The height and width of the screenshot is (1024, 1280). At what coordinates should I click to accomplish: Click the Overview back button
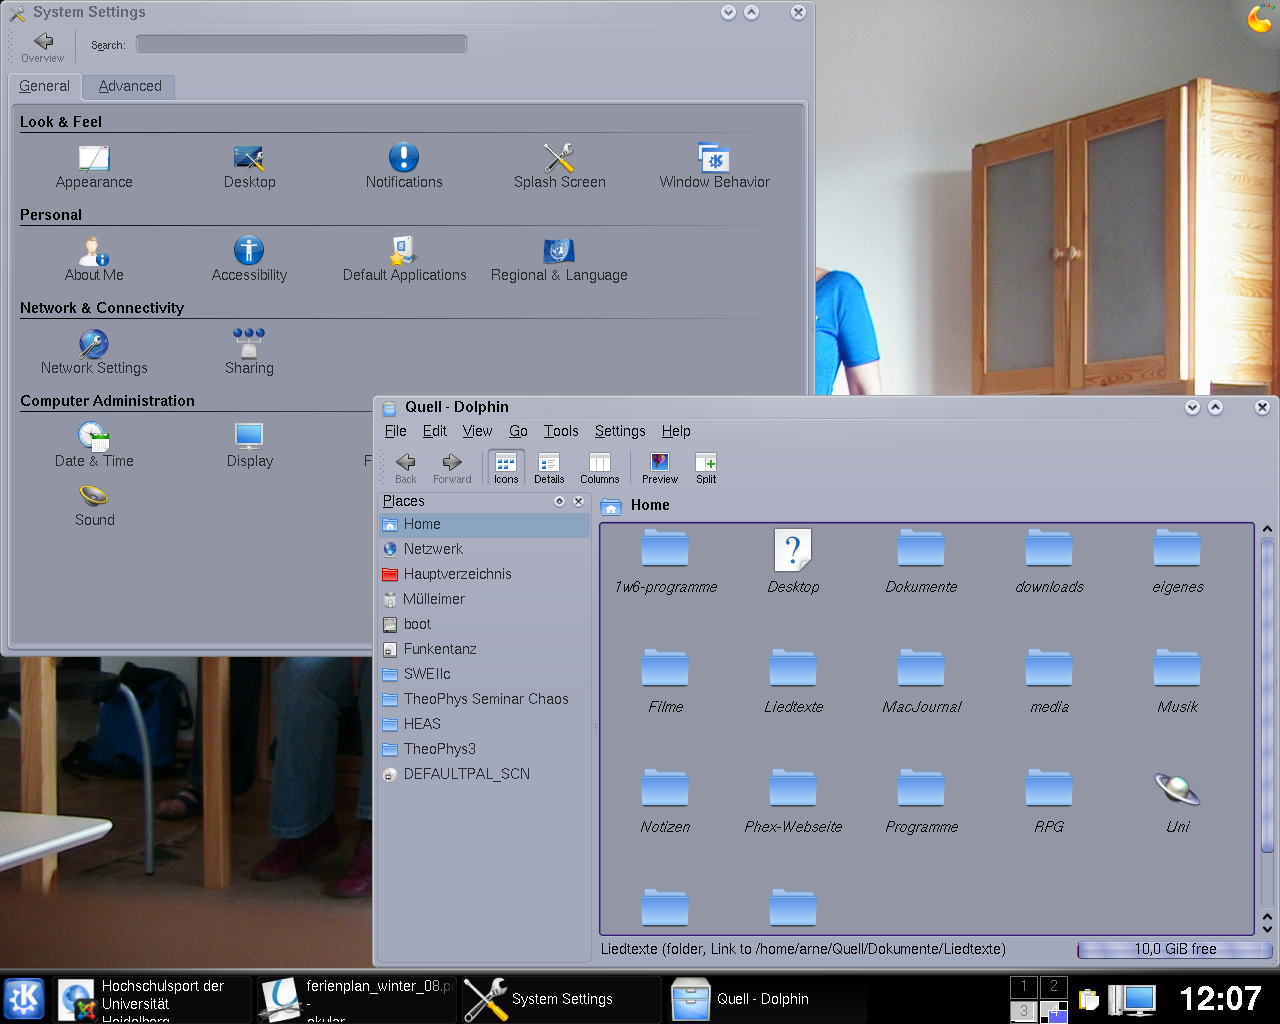(x=43, y=46)
